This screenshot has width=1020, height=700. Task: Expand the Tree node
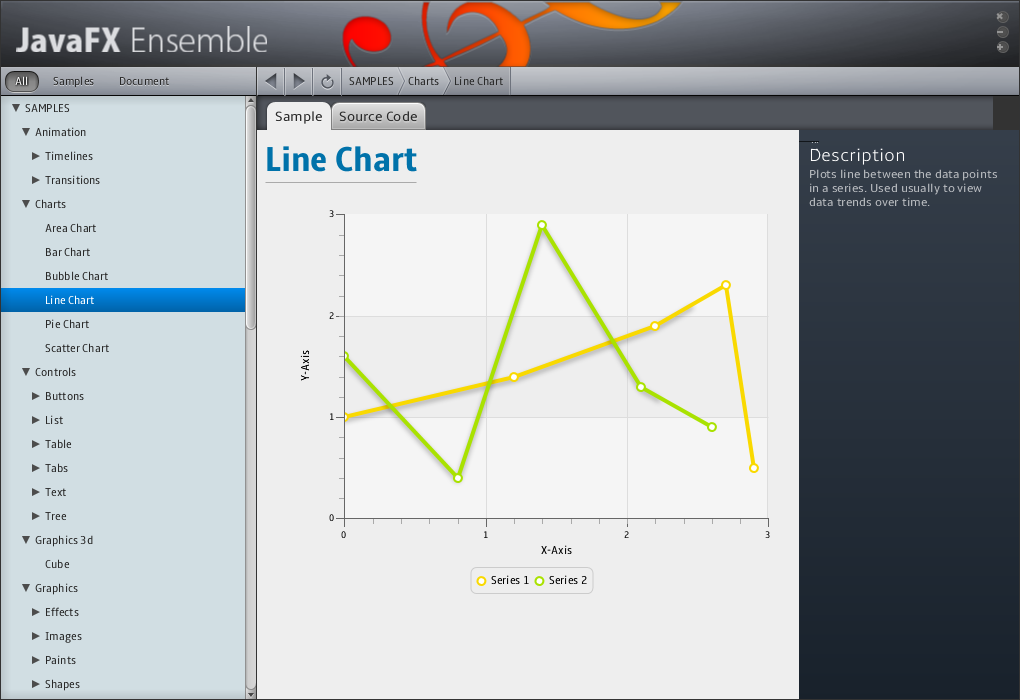(36, 517)
